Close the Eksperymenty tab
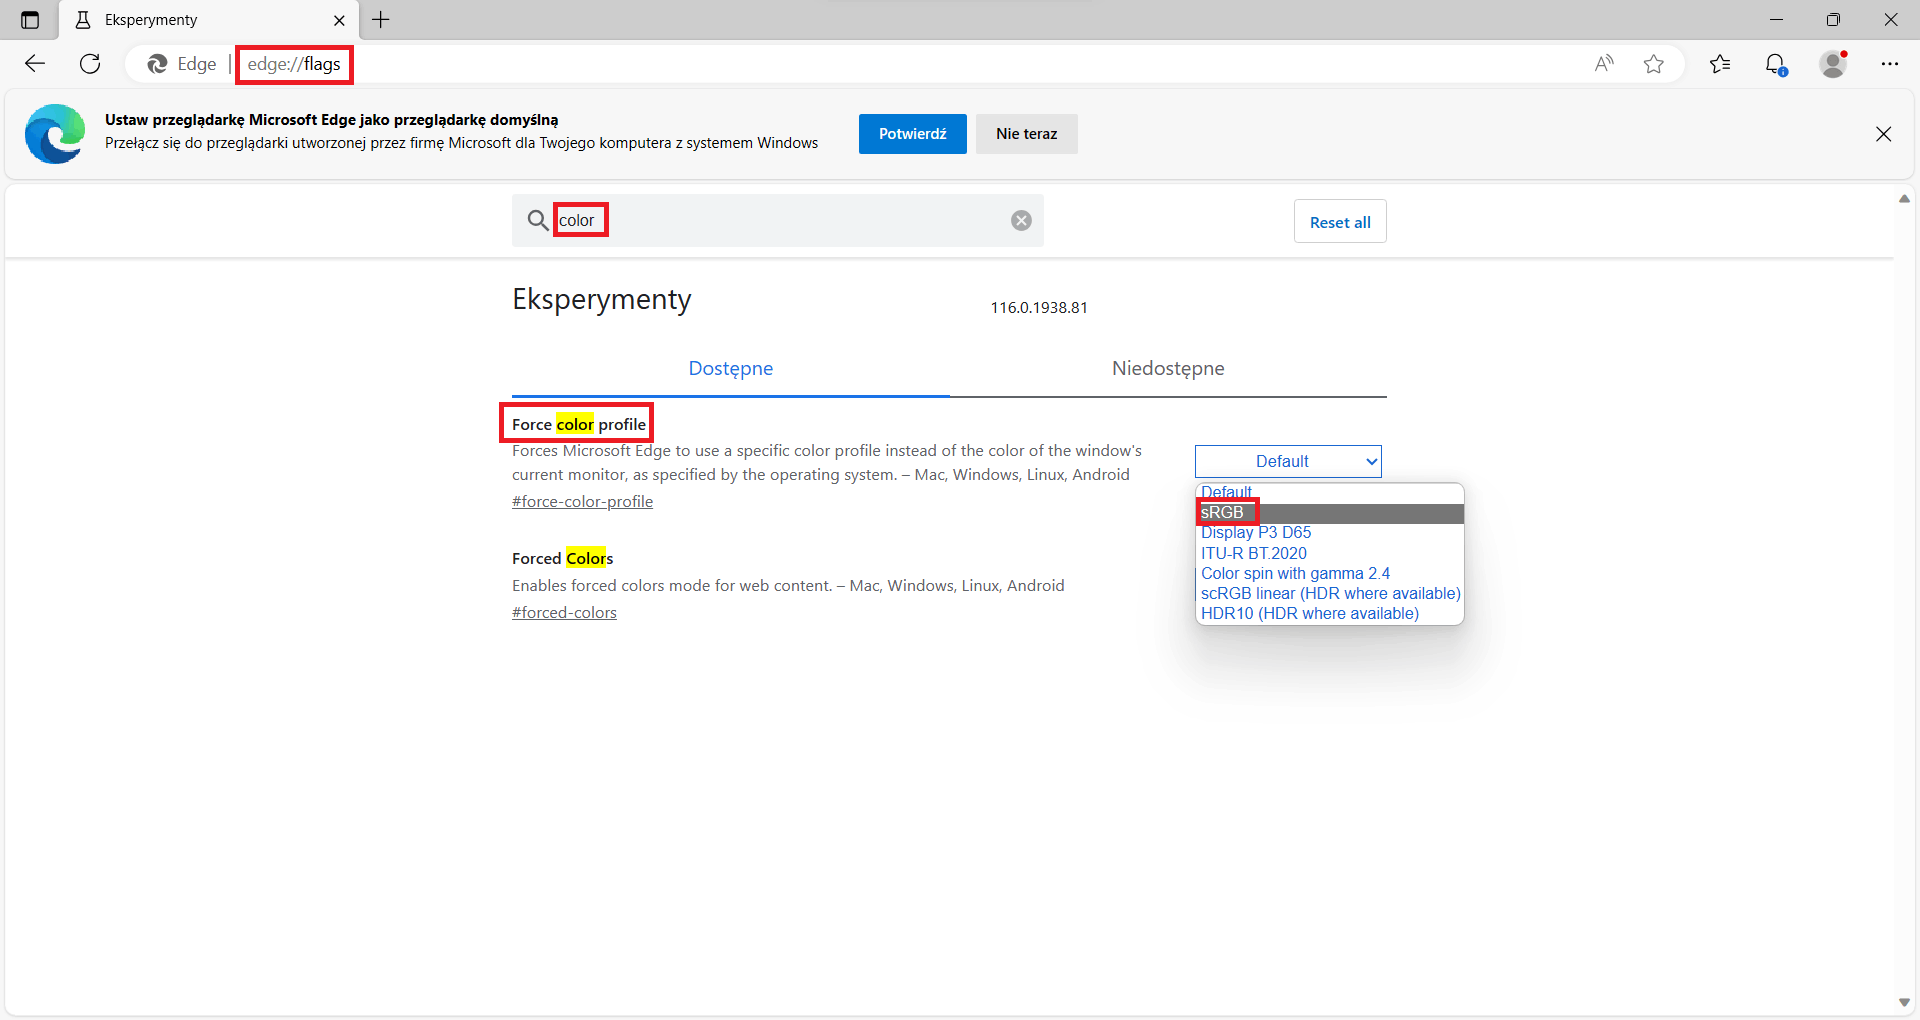Screen dimensions: 1920x1020 tap(339, 20)
